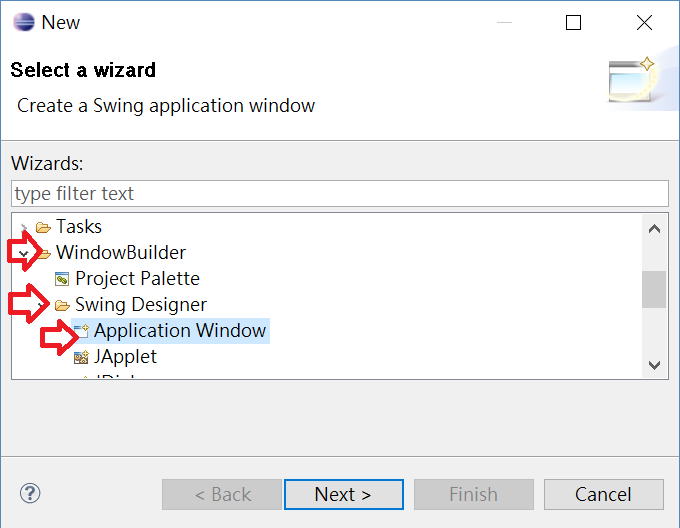Select the Application Window wizard
This screenshot has height=528, width=680.
(180, 331)
